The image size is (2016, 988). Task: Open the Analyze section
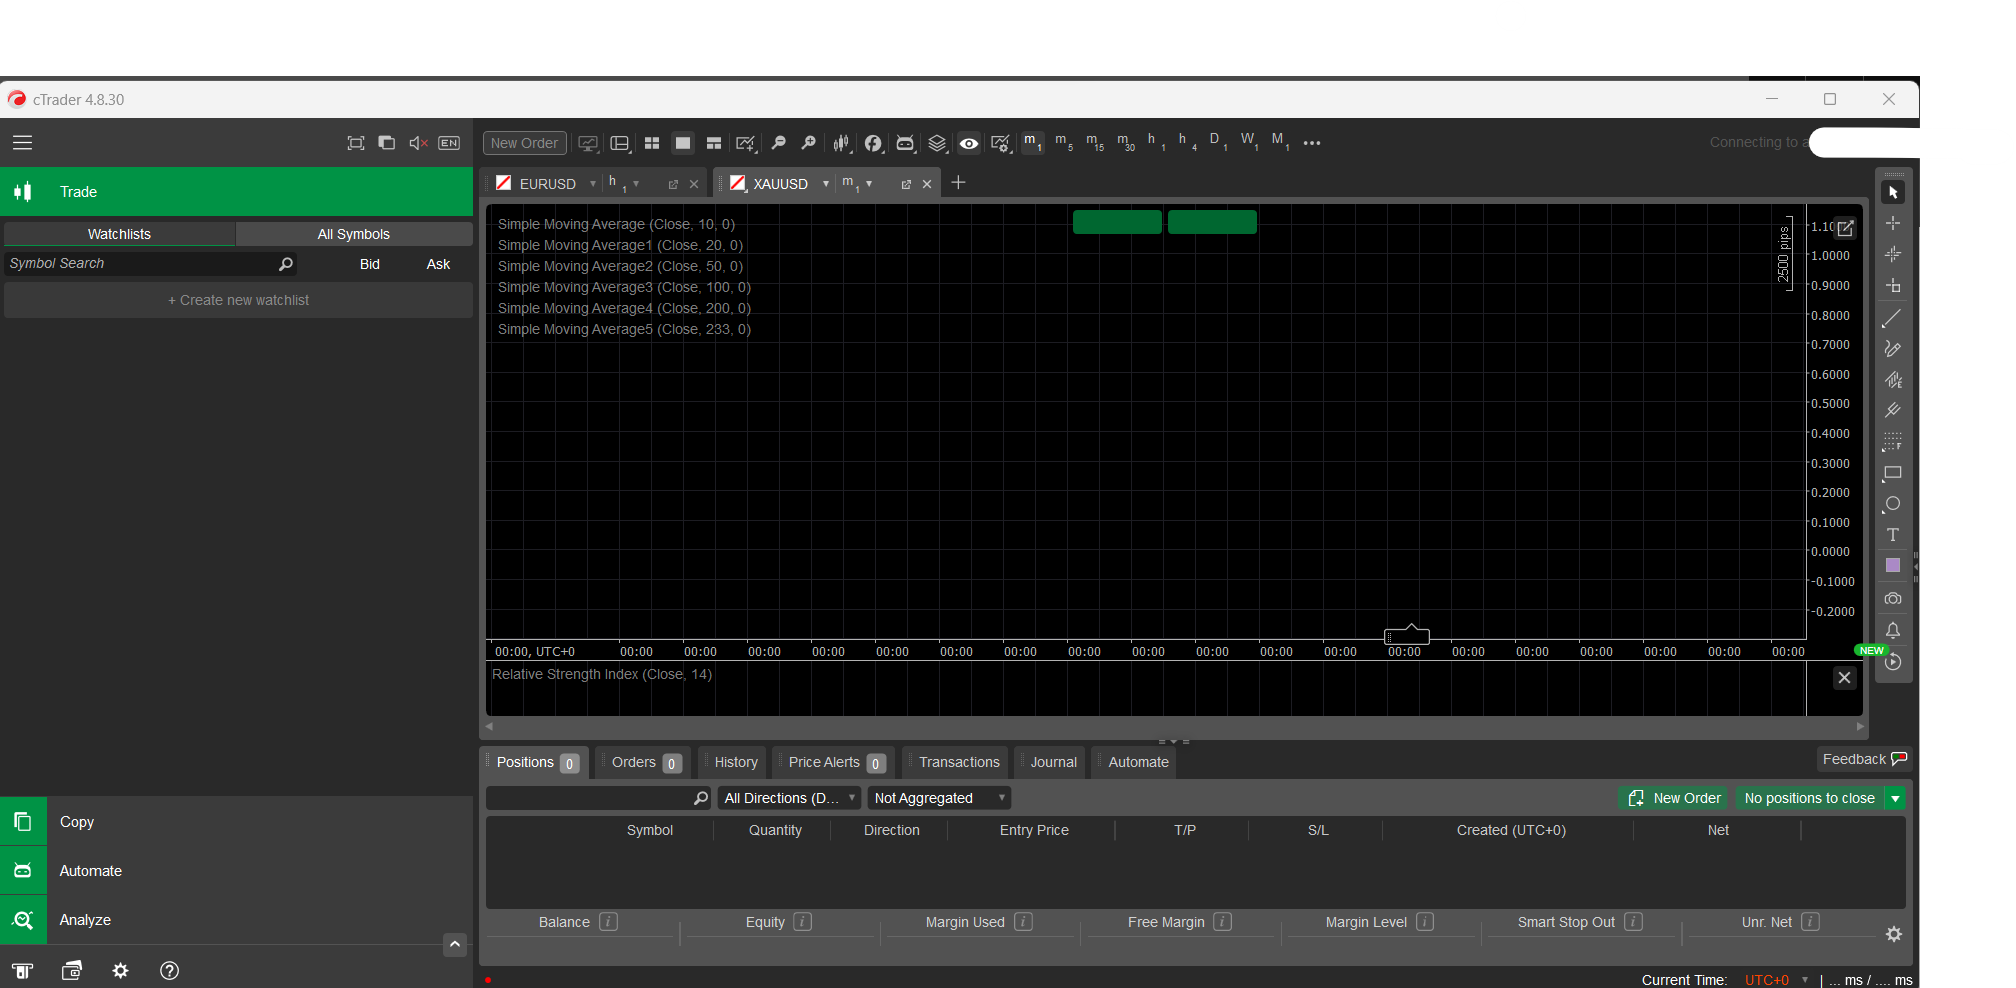[236, 920]
